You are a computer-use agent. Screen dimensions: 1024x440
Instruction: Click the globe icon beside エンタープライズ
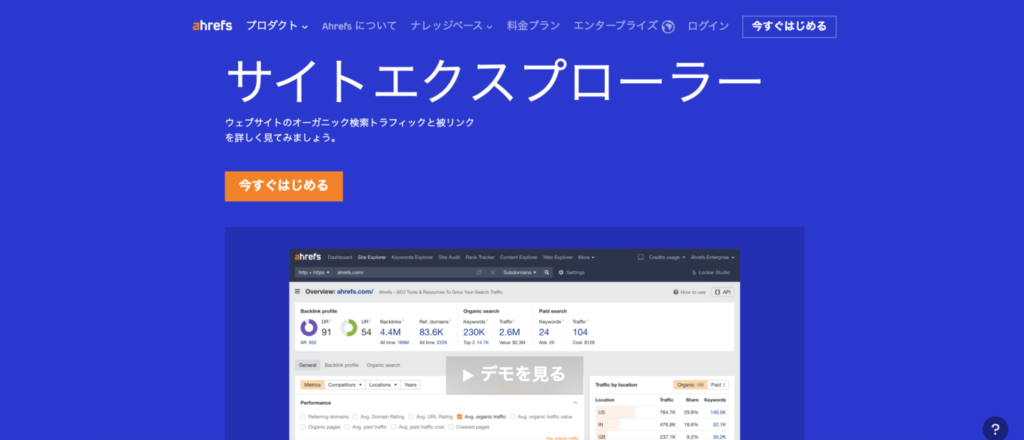(x=667, y=27)
